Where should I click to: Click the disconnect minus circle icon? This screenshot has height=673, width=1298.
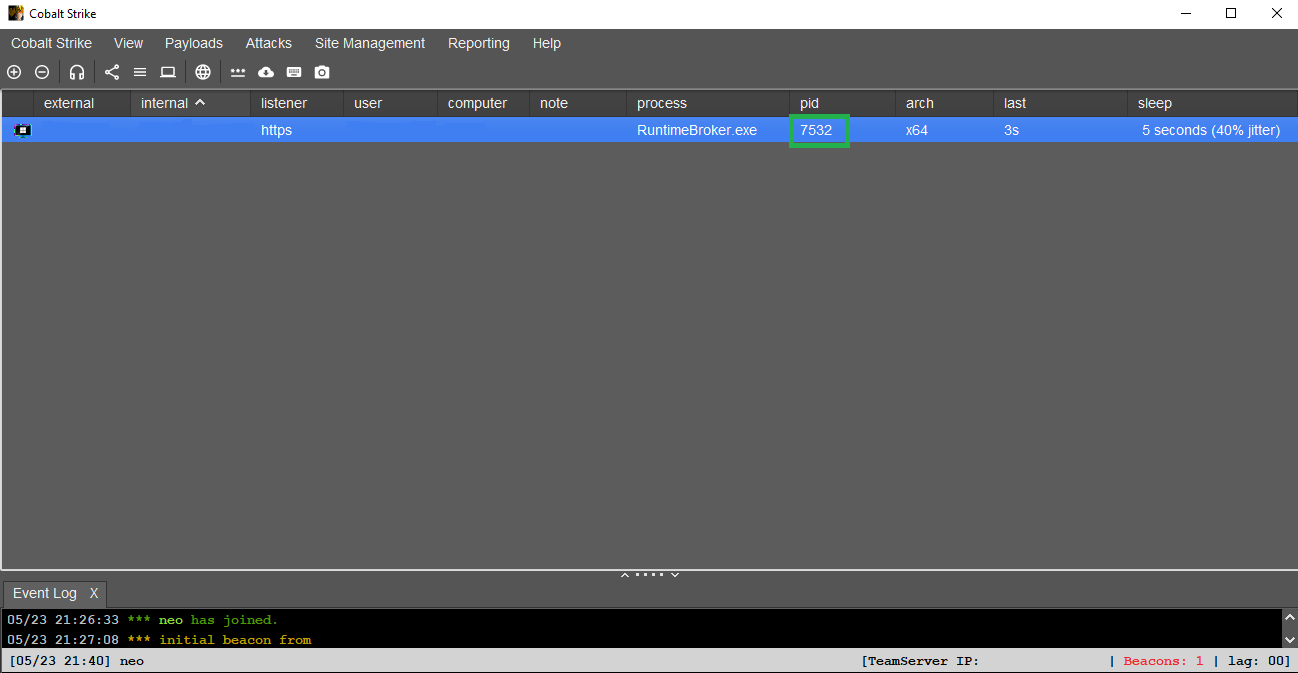pos(42,72)
